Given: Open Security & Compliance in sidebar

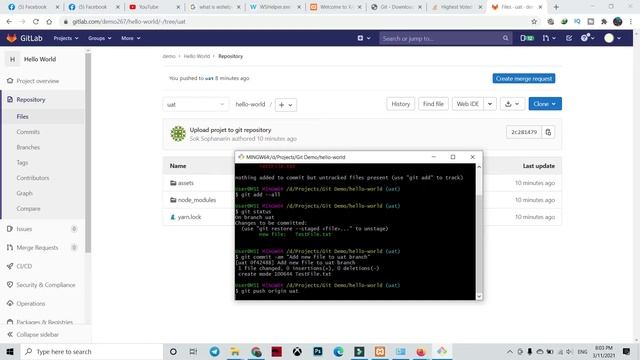Looking at the screenshot, I should [x=46, y=285].
